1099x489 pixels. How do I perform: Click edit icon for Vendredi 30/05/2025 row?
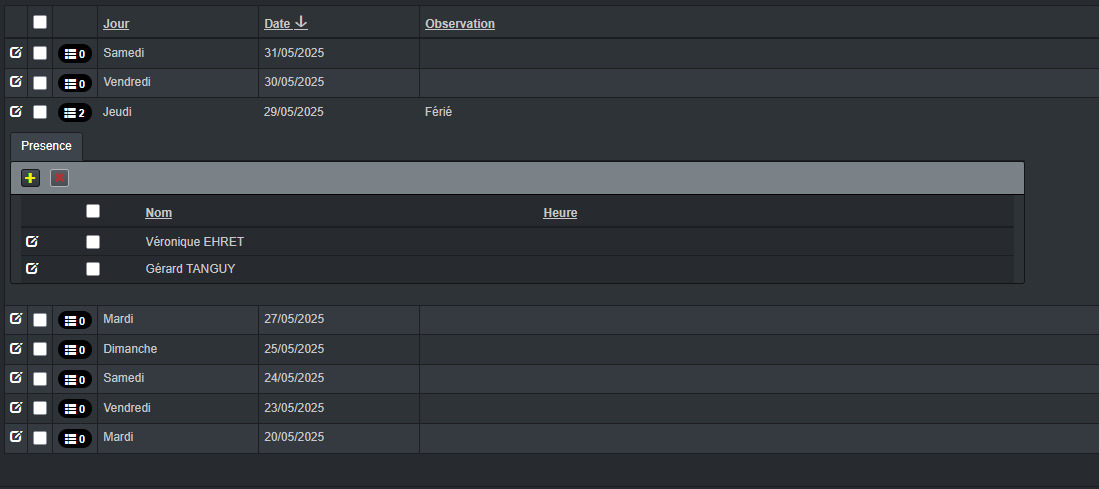(15, 82)
